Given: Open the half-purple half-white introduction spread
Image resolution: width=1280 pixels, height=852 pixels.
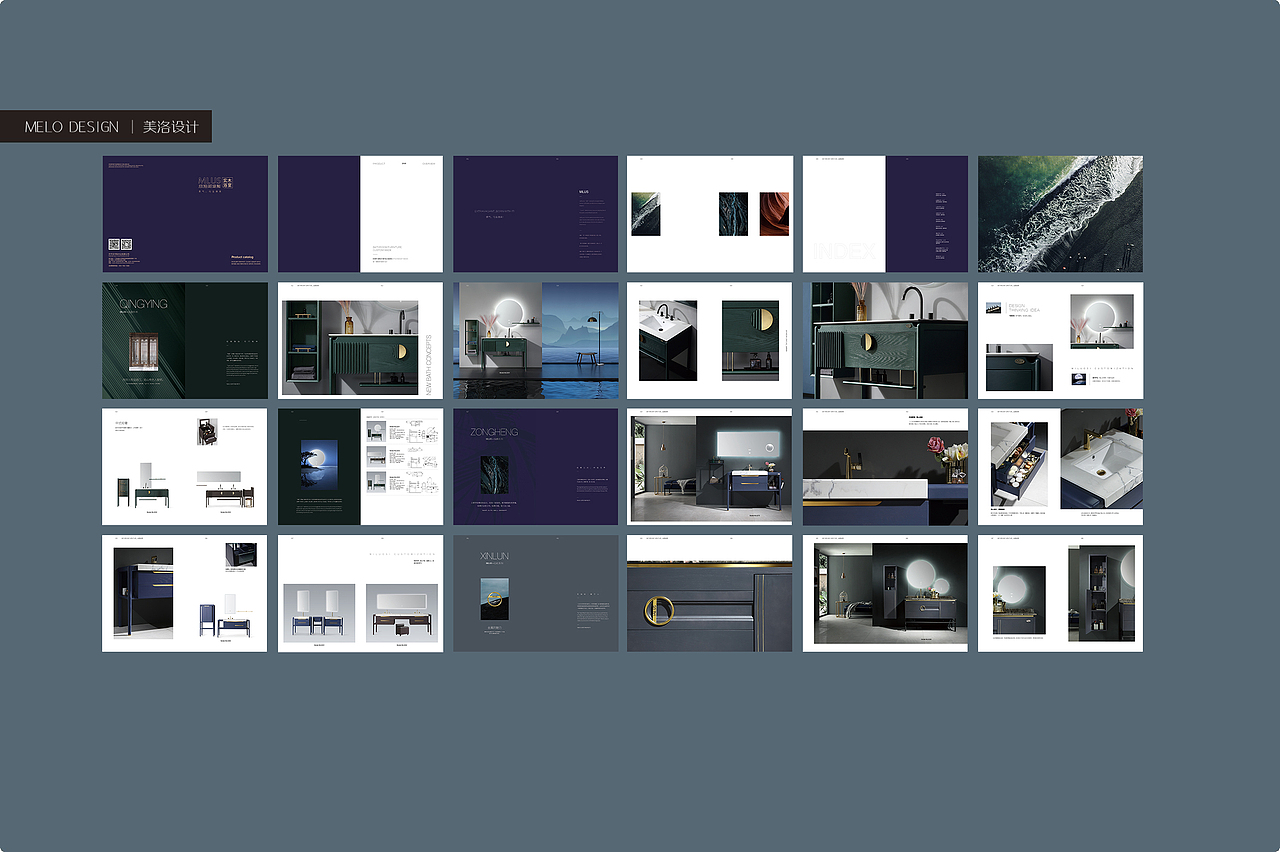Looking at the screenshot, I should [x=360, y=214].
